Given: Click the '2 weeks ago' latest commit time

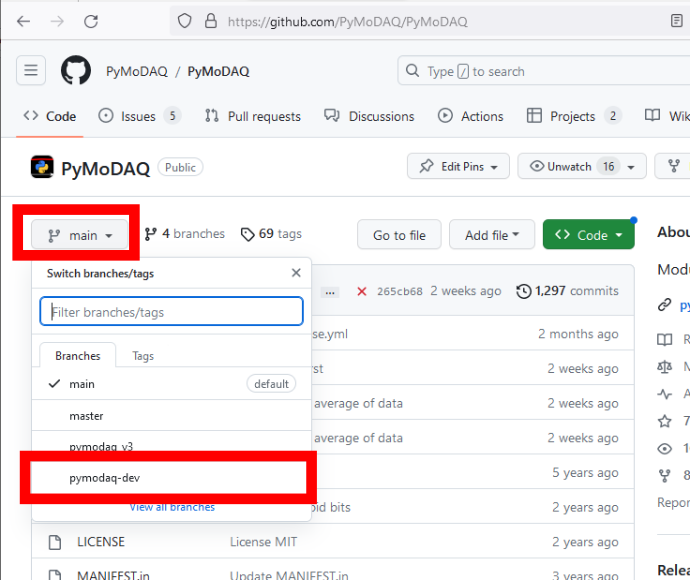Looking at the screenshot, I should (466, 291).
